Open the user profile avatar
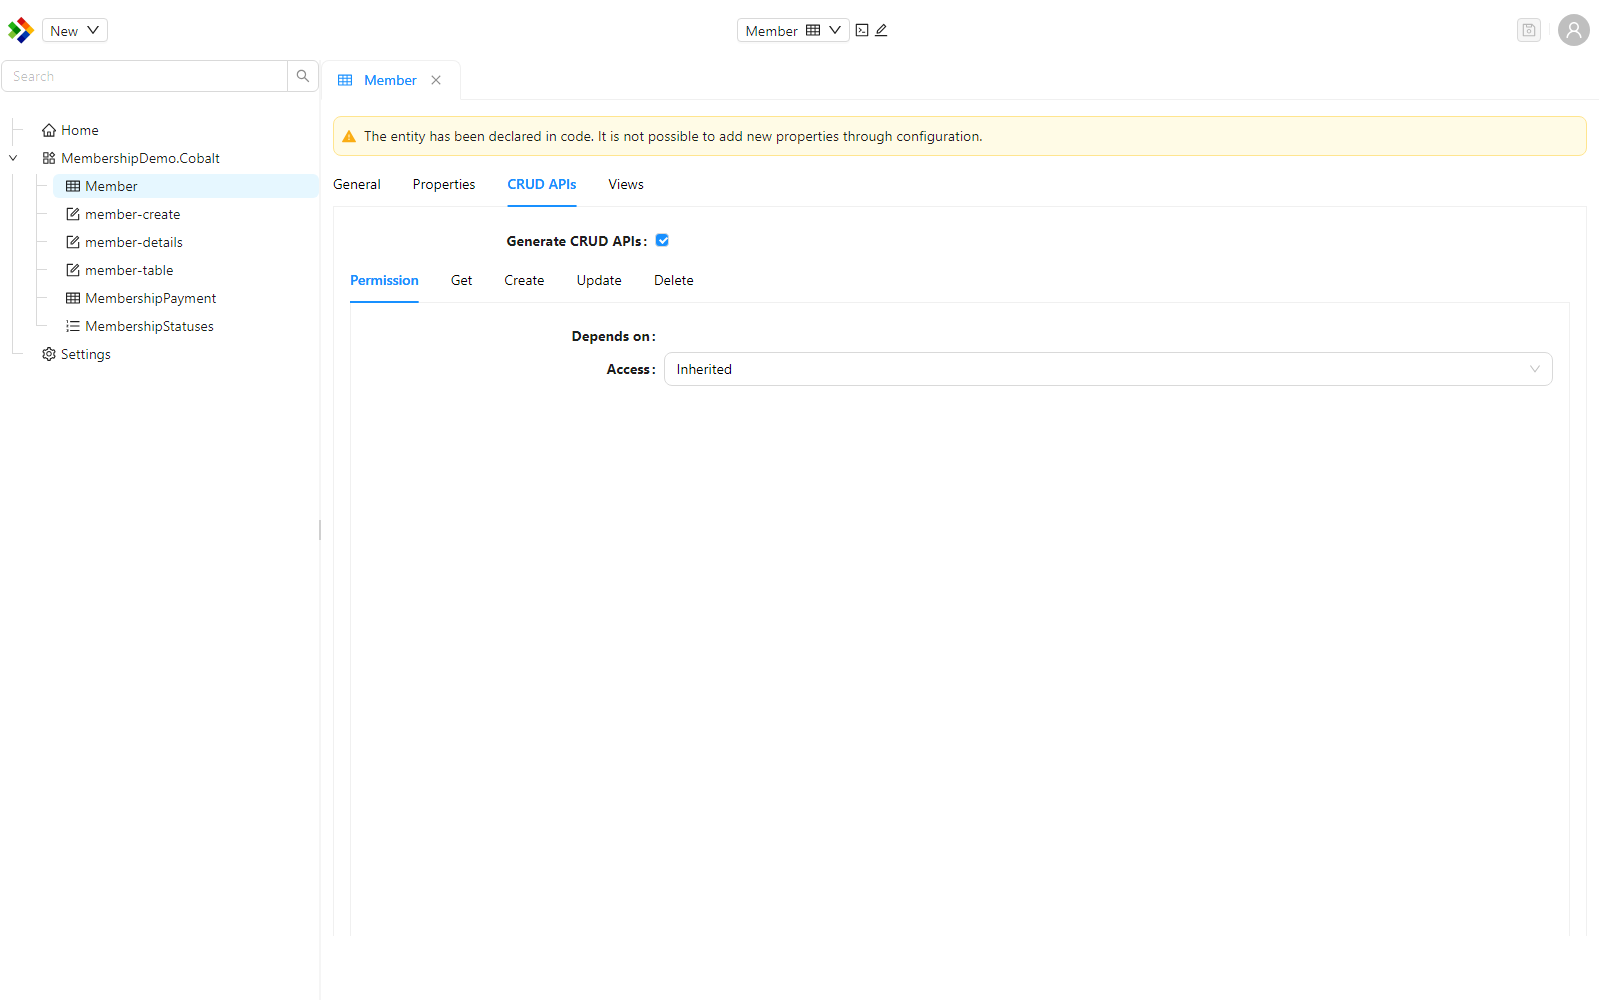1600x1000 pixels. click(1574, 30)
